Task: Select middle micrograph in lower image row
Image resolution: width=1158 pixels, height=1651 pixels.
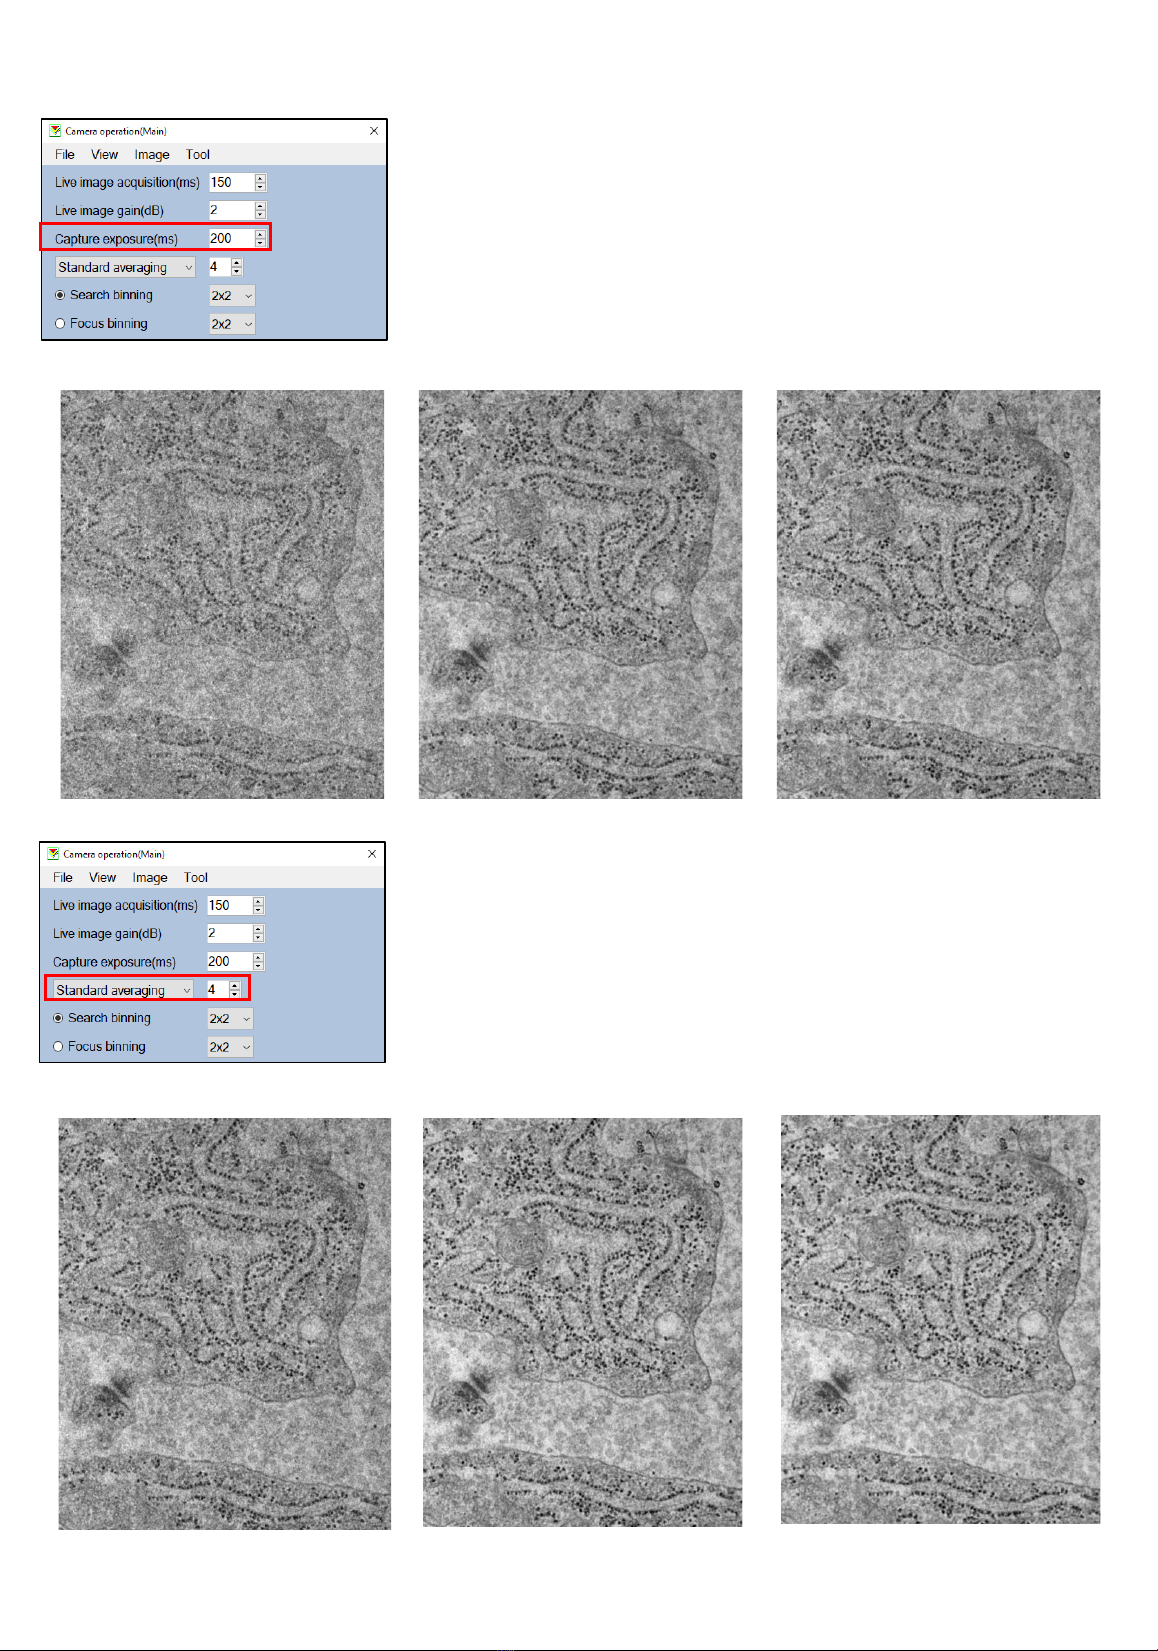Action: pyautogui.click(x=582, y=1322)
